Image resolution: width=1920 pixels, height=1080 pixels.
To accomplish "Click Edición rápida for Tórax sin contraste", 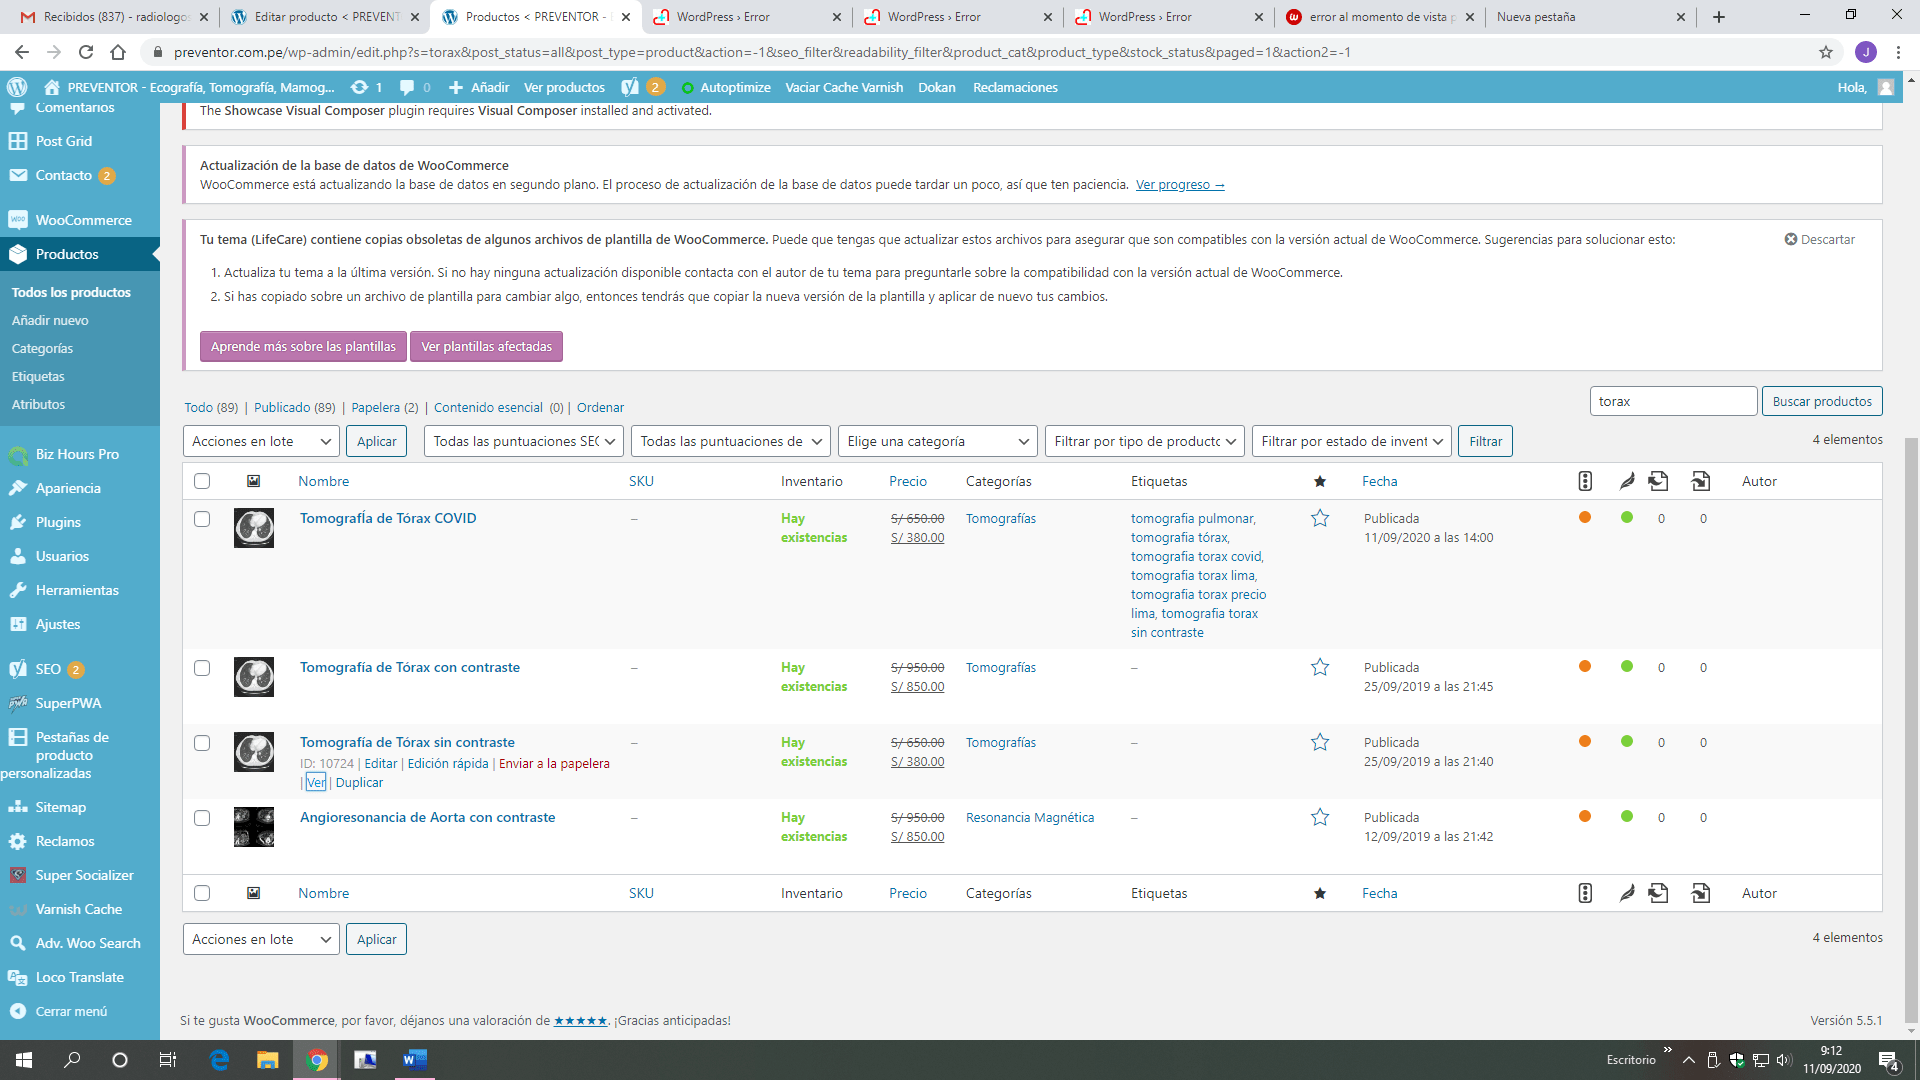I will [448, 763].
